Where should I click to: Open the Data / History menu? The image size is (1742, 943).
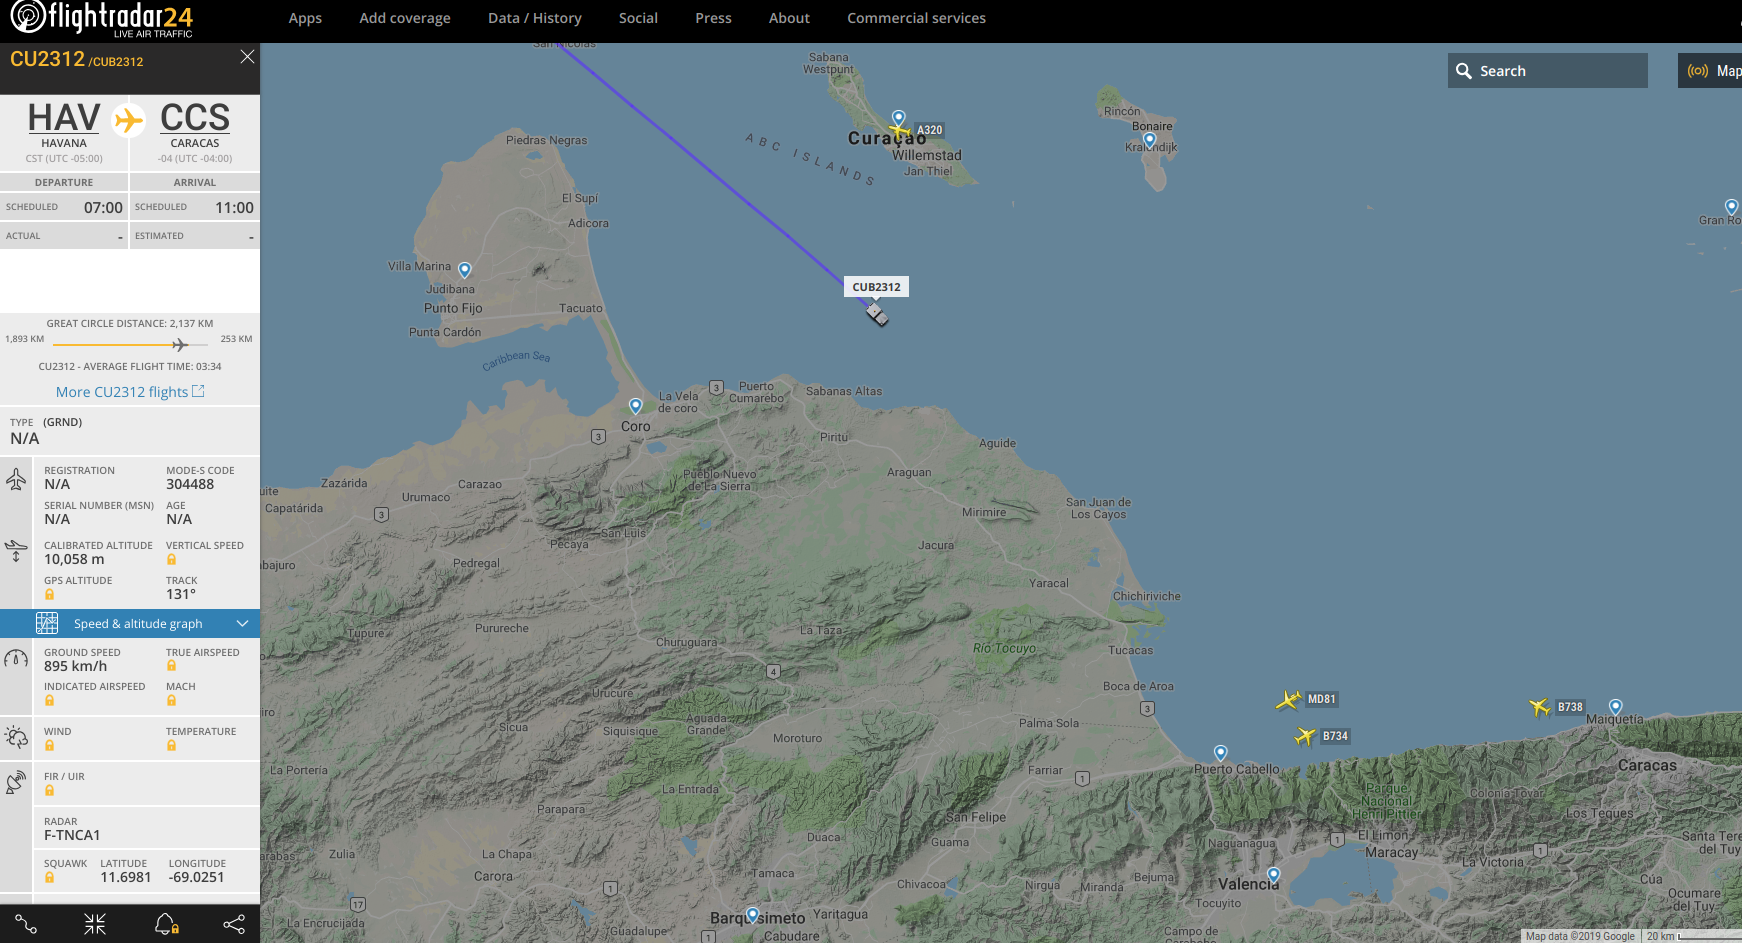[535, 18]
